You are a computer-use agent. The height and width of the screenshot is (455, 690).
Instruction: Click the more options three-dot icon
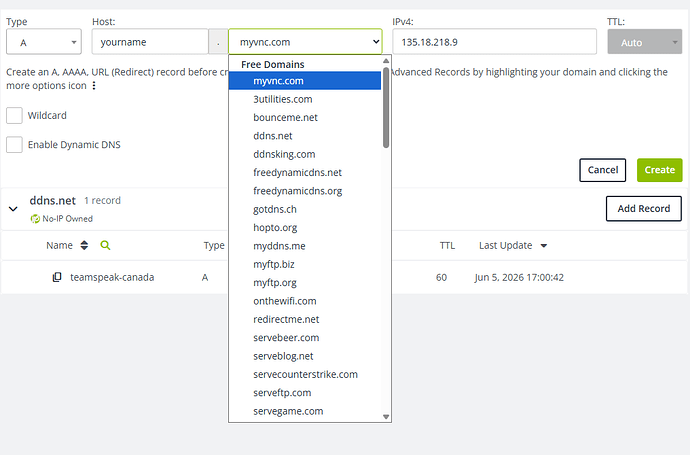point(94,85)
